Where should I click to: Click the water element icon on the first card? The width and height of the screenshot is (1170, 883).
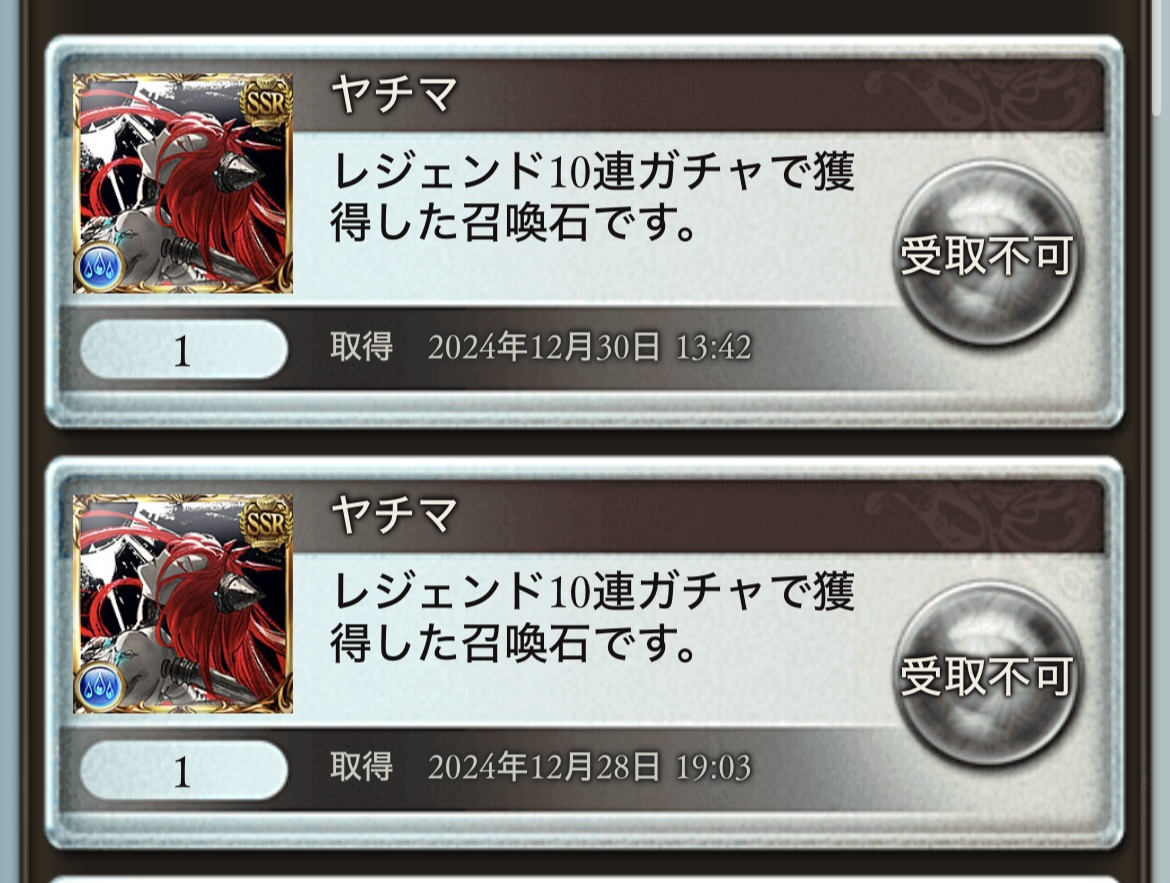tap(99, 266)
